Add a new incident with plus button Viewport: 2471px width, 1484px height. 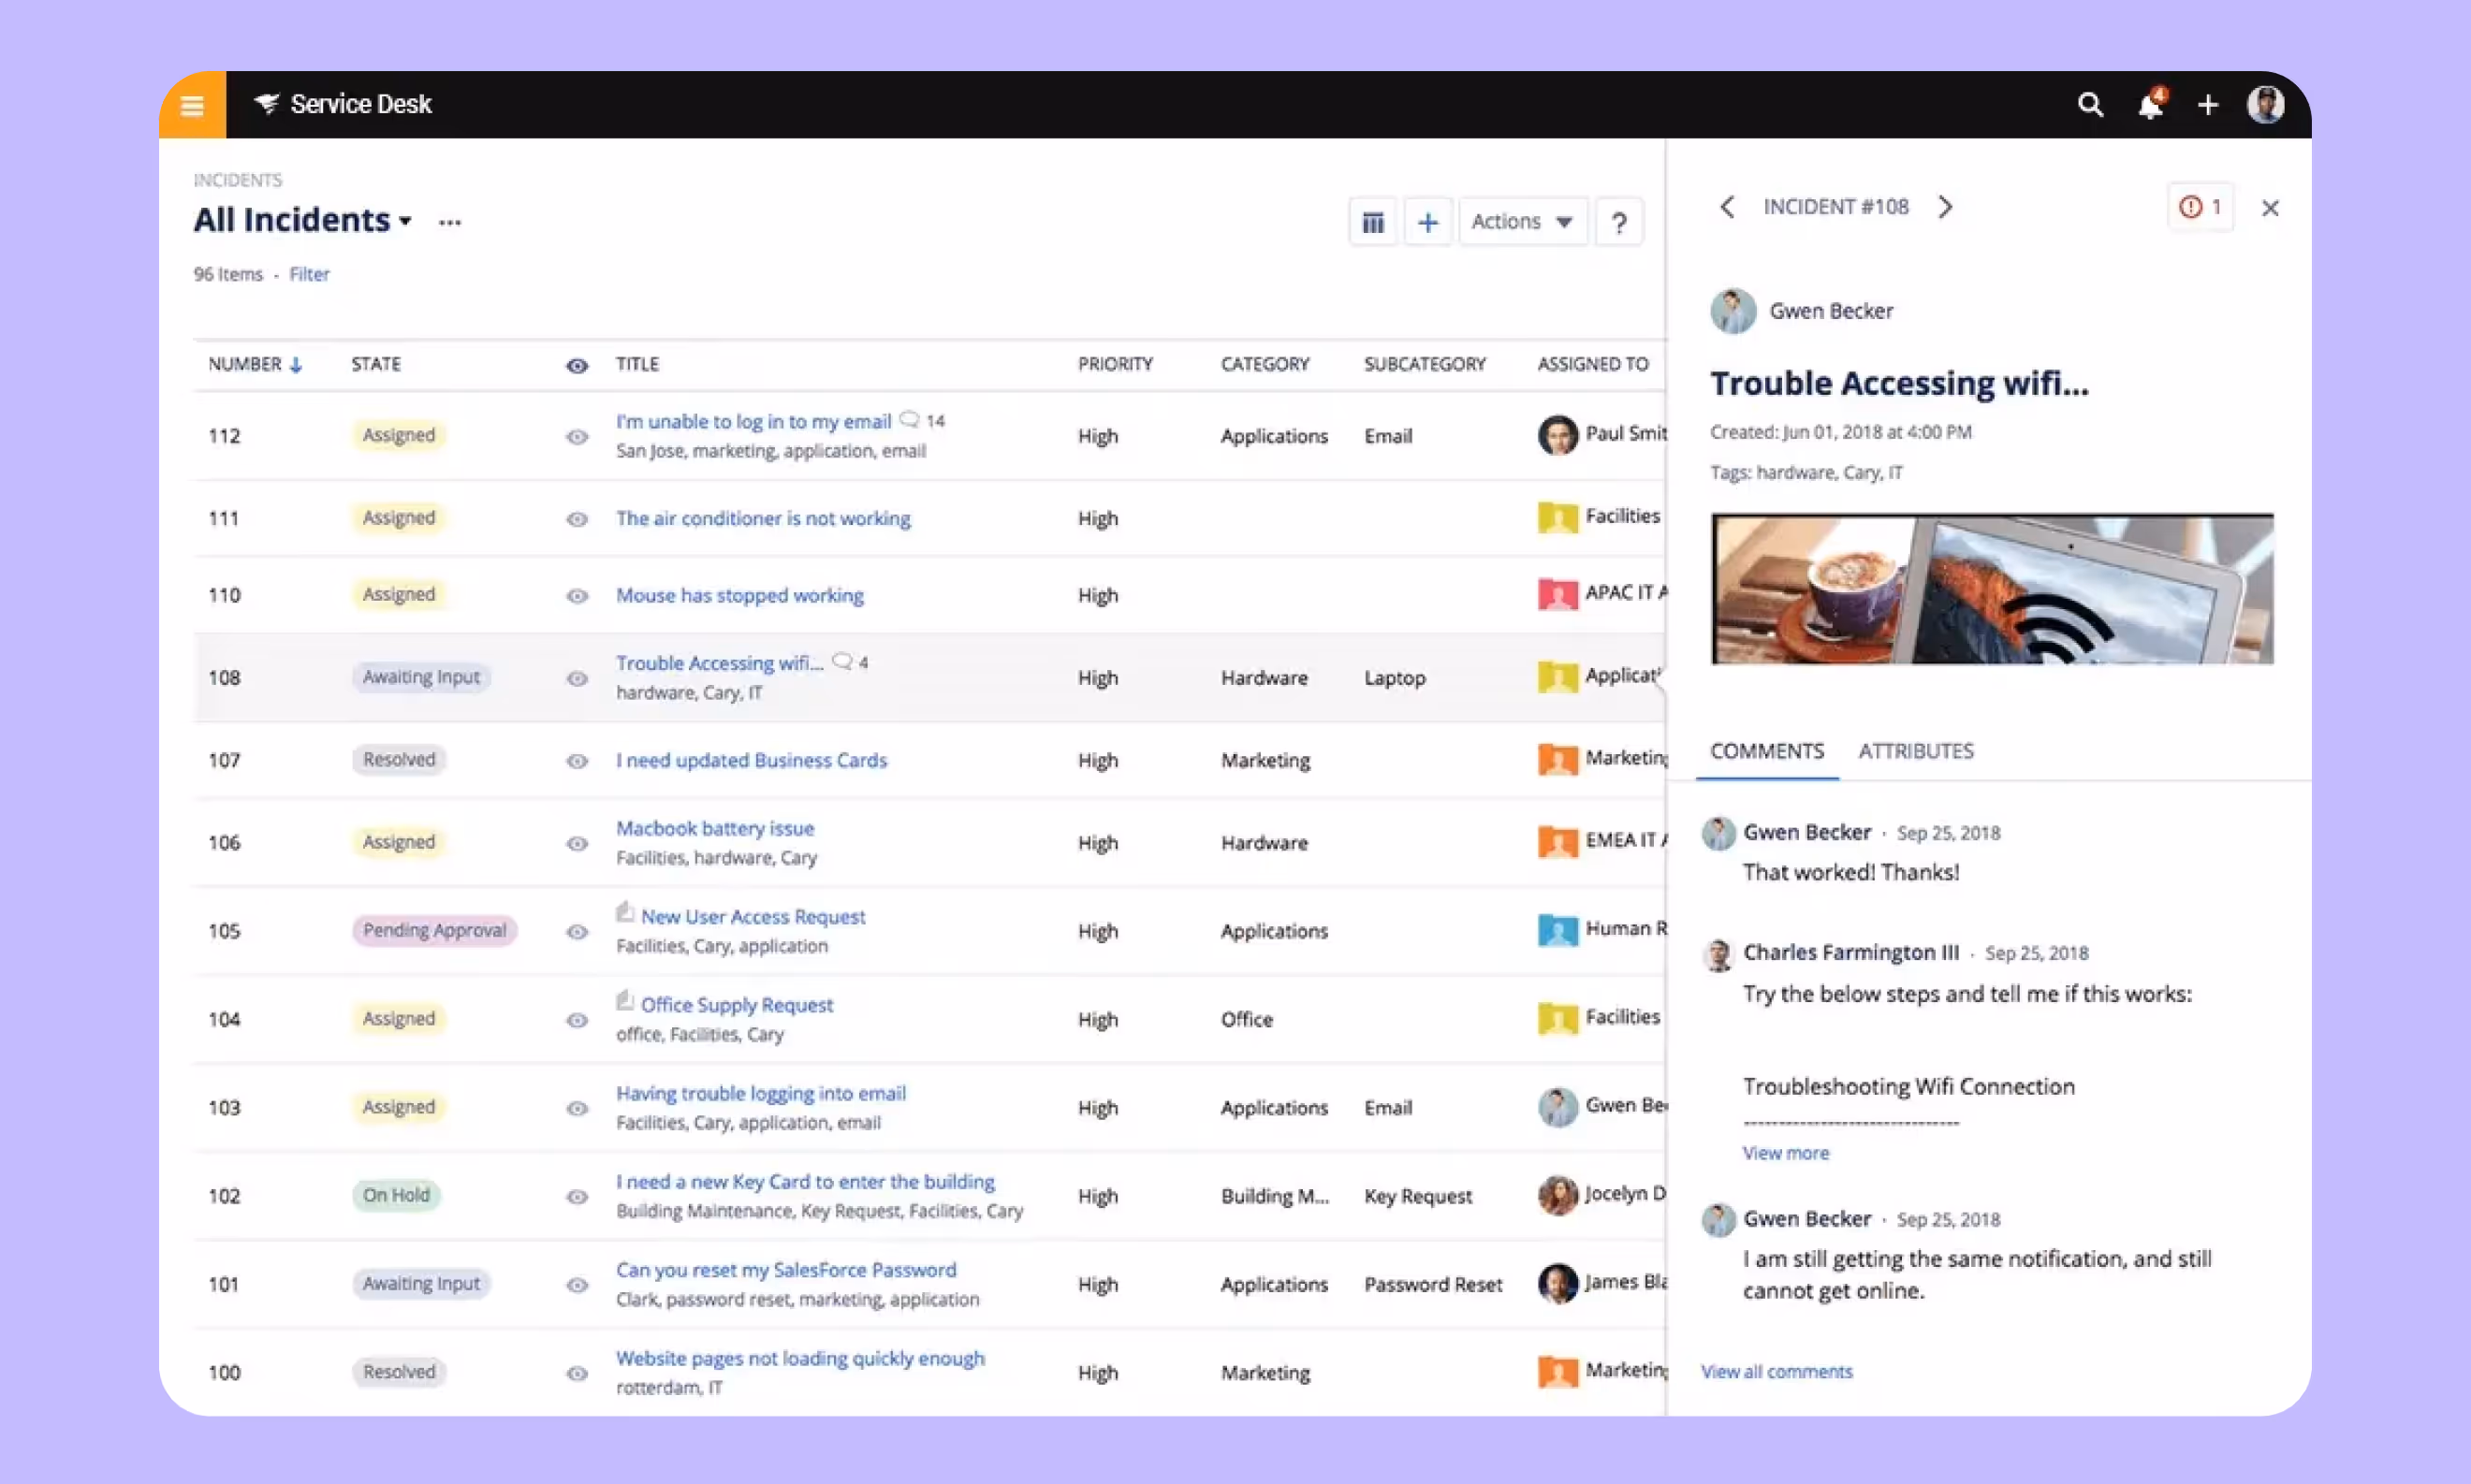click(1427, 222)
